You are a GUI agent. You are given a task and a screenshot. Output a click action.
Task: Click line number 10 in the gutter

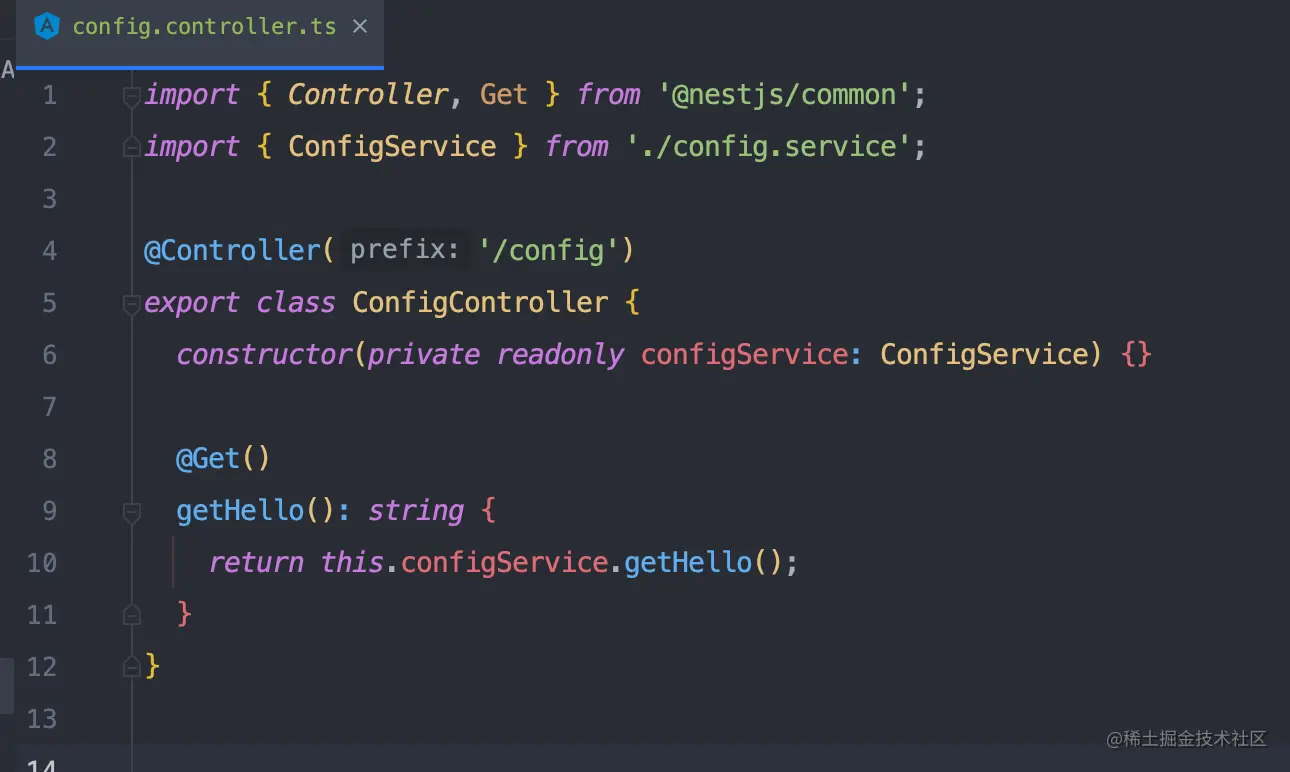coord(41,563)
